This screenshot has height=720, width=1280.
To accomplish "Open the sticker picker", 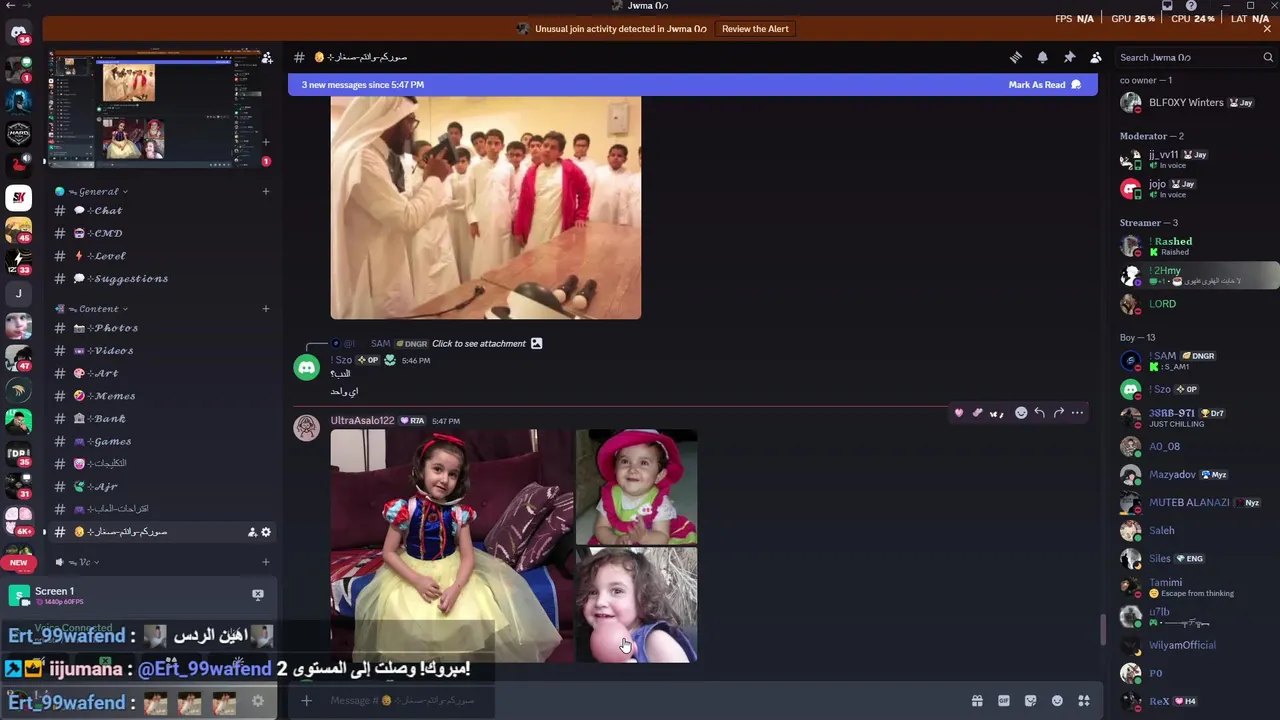I will (1030, 701).
